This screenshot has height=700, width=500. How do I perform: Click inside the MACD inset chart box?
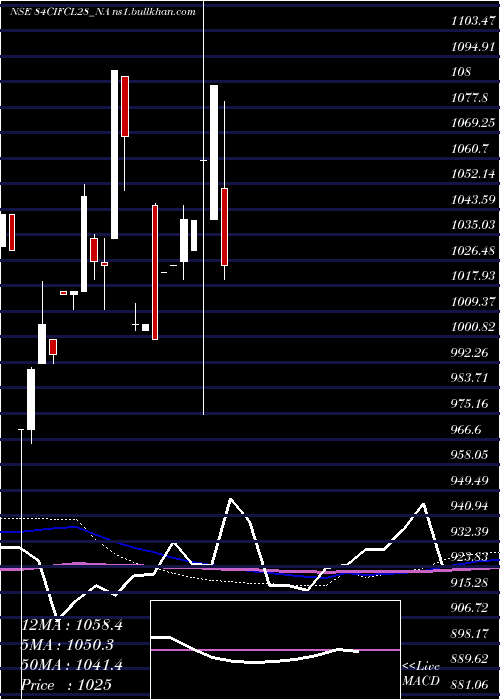click(x=275, y=650)
